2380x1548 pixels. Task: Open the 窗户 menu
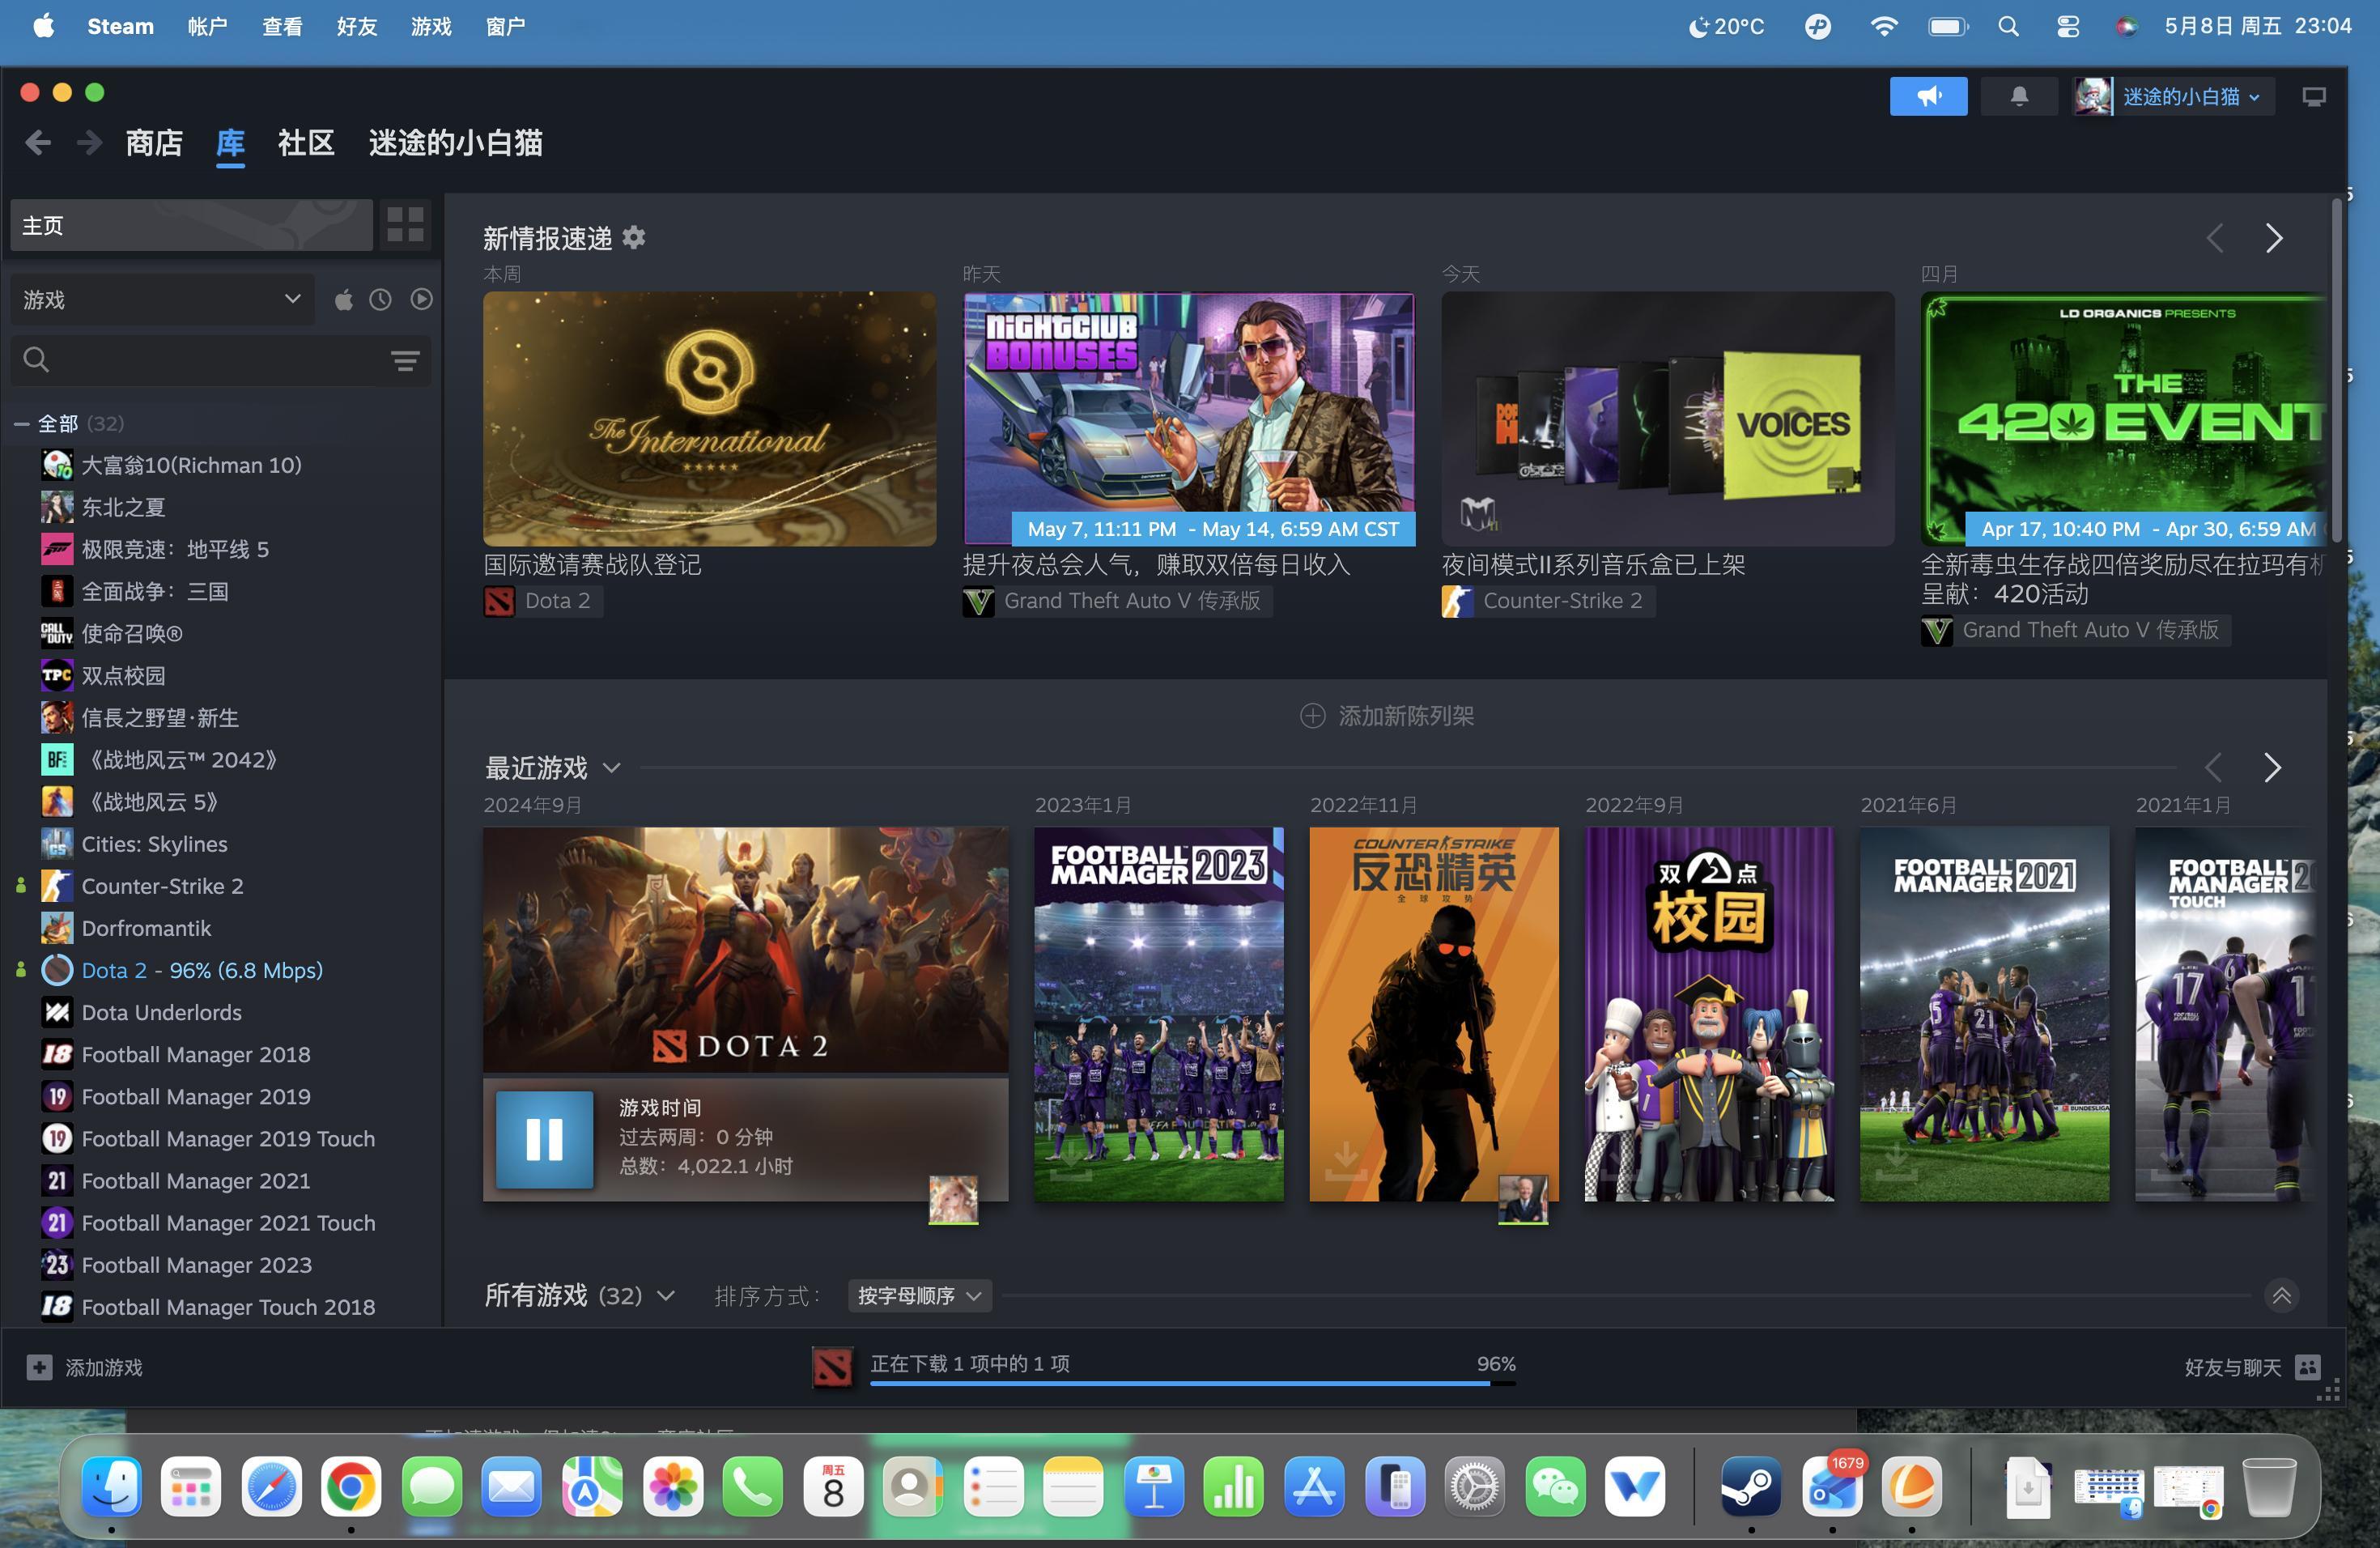[505, 26]
